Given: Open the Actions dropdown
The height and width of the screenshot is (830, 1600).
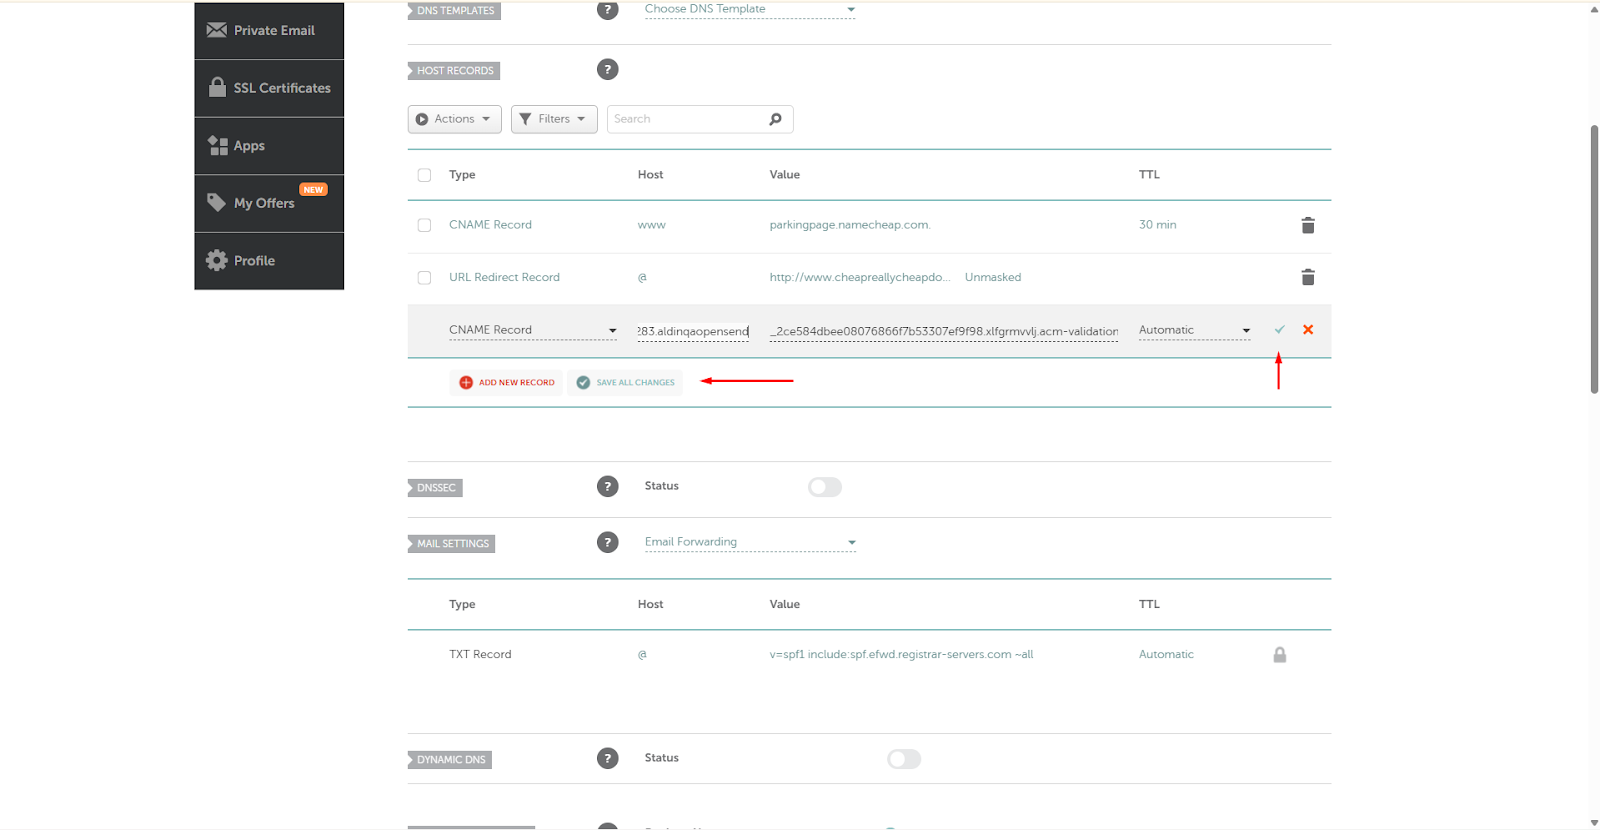Looking at the screenshot, I should tap(454, 119).
